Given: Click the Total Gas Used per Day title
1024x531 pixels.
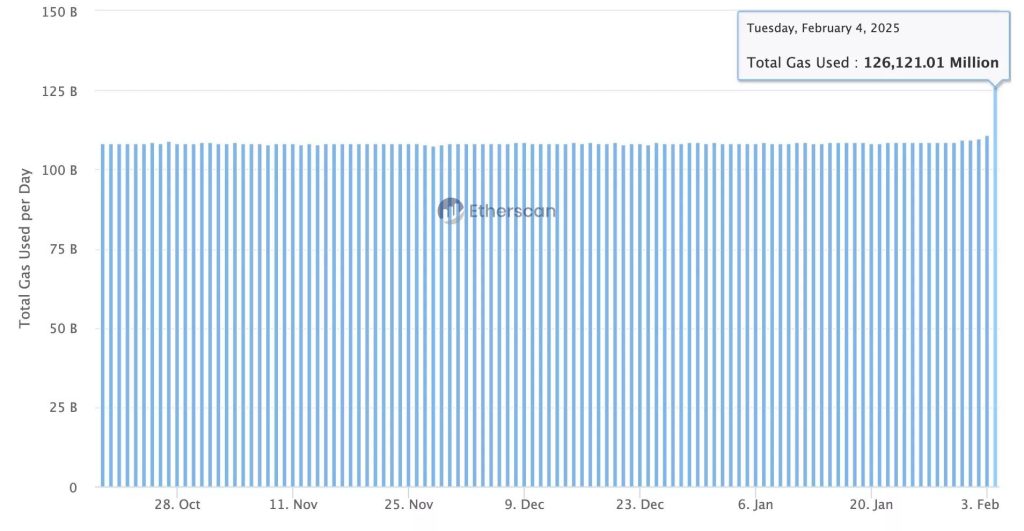Looking at the screenshot, I should (x=26, y=250).
